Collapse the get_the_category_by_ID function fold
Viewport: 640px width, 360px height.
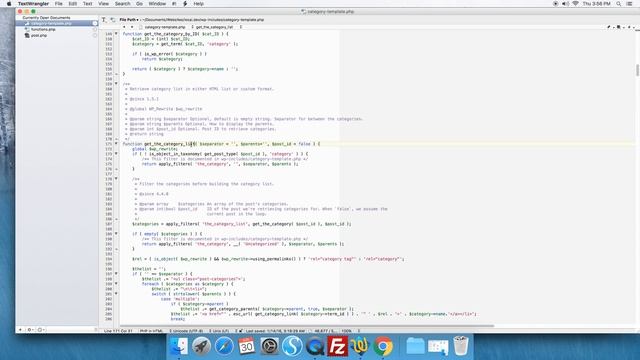(116, 34)
